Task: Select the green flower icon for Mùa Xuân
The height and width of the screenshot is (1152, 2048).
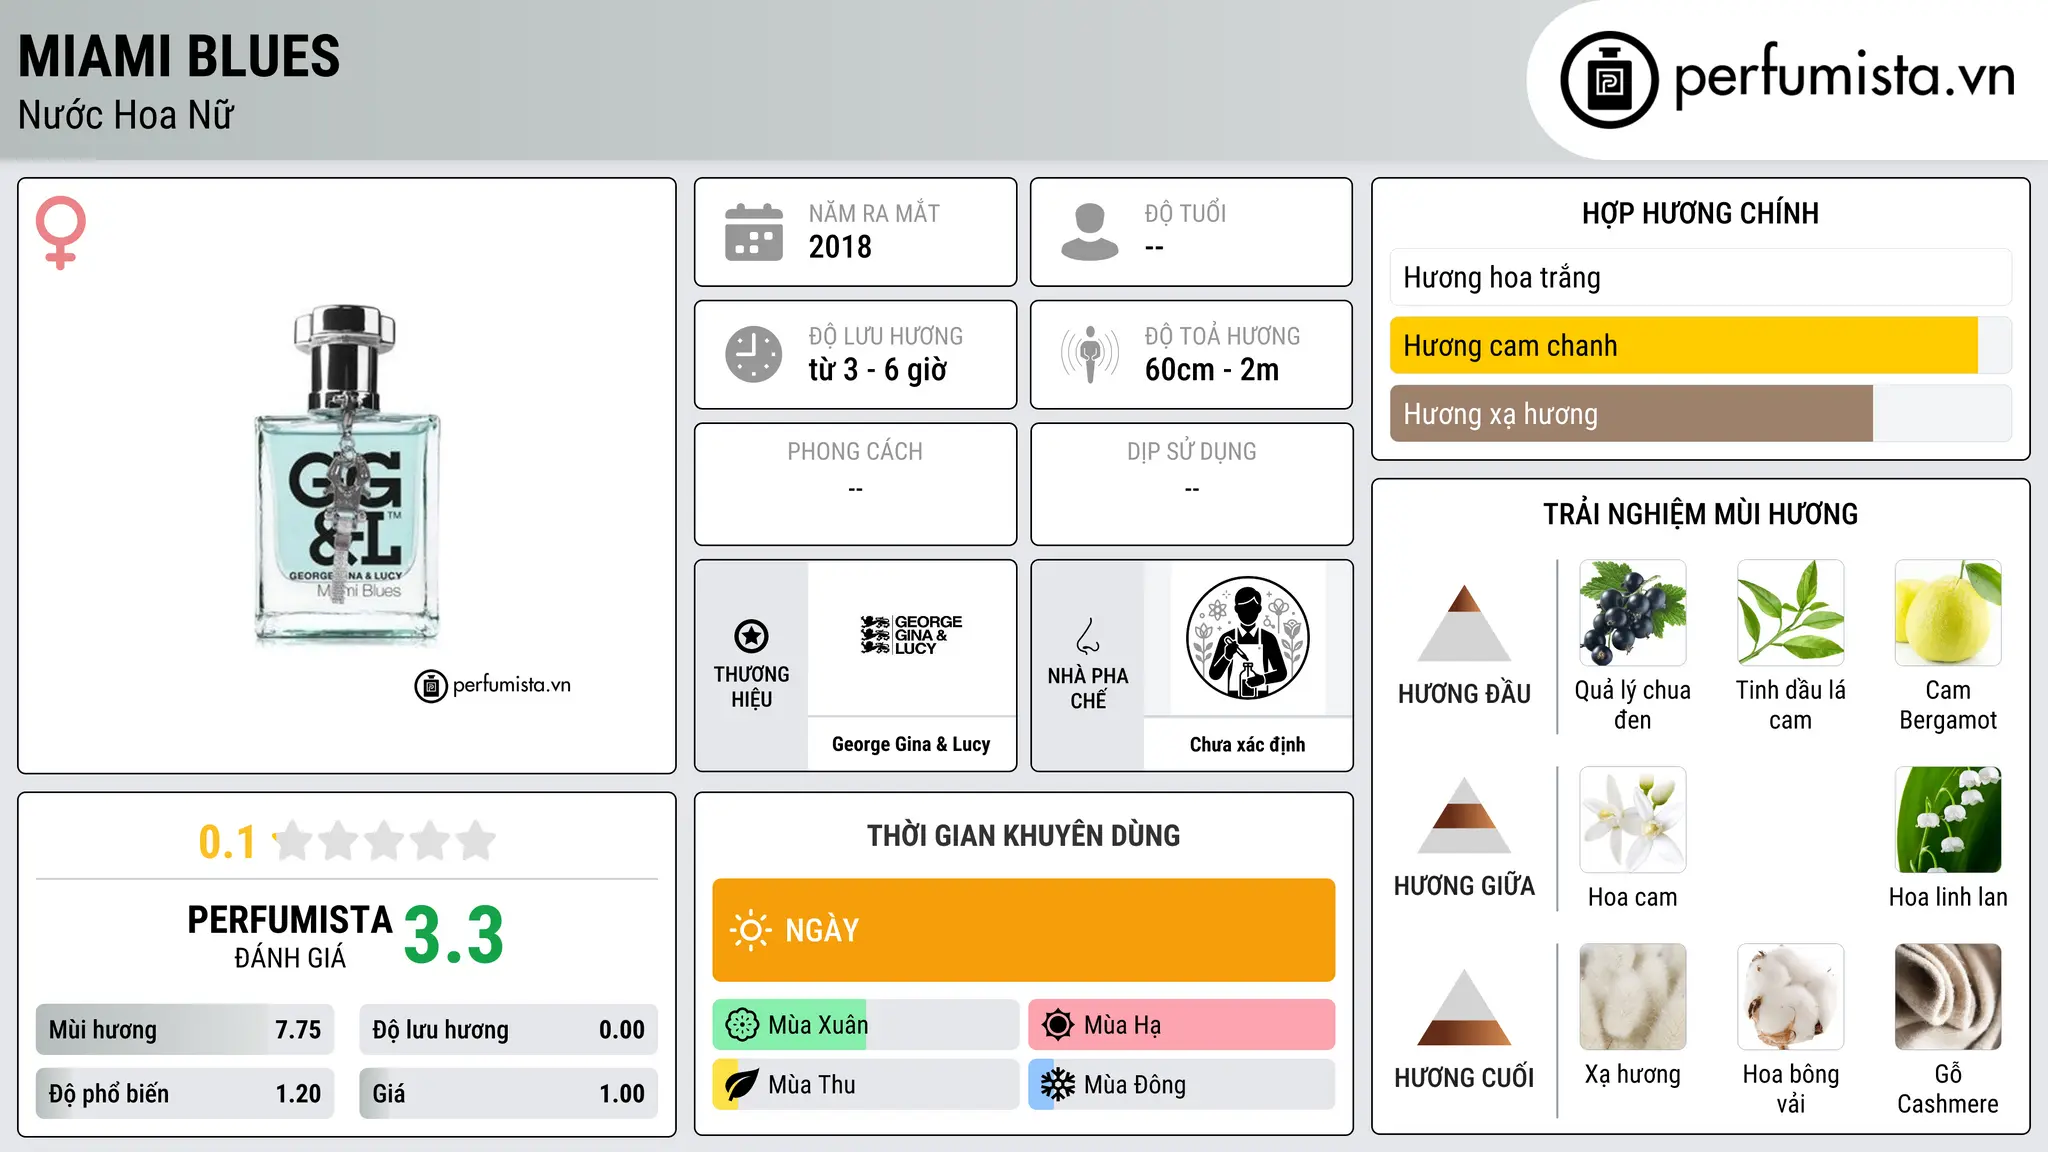Action: pyautogui.click(x=742, y=1025)
